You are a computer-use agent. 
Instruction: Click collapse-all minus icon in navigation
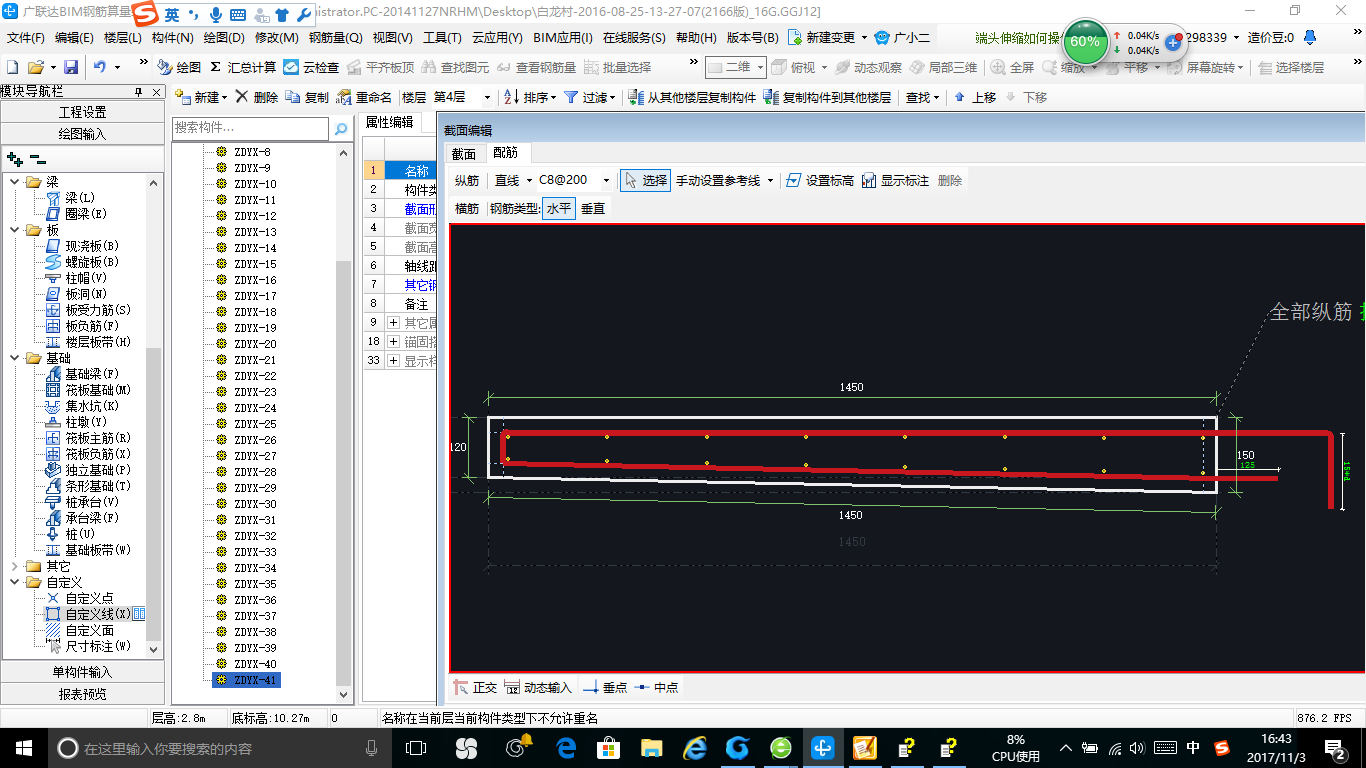(x=38, y=158)
